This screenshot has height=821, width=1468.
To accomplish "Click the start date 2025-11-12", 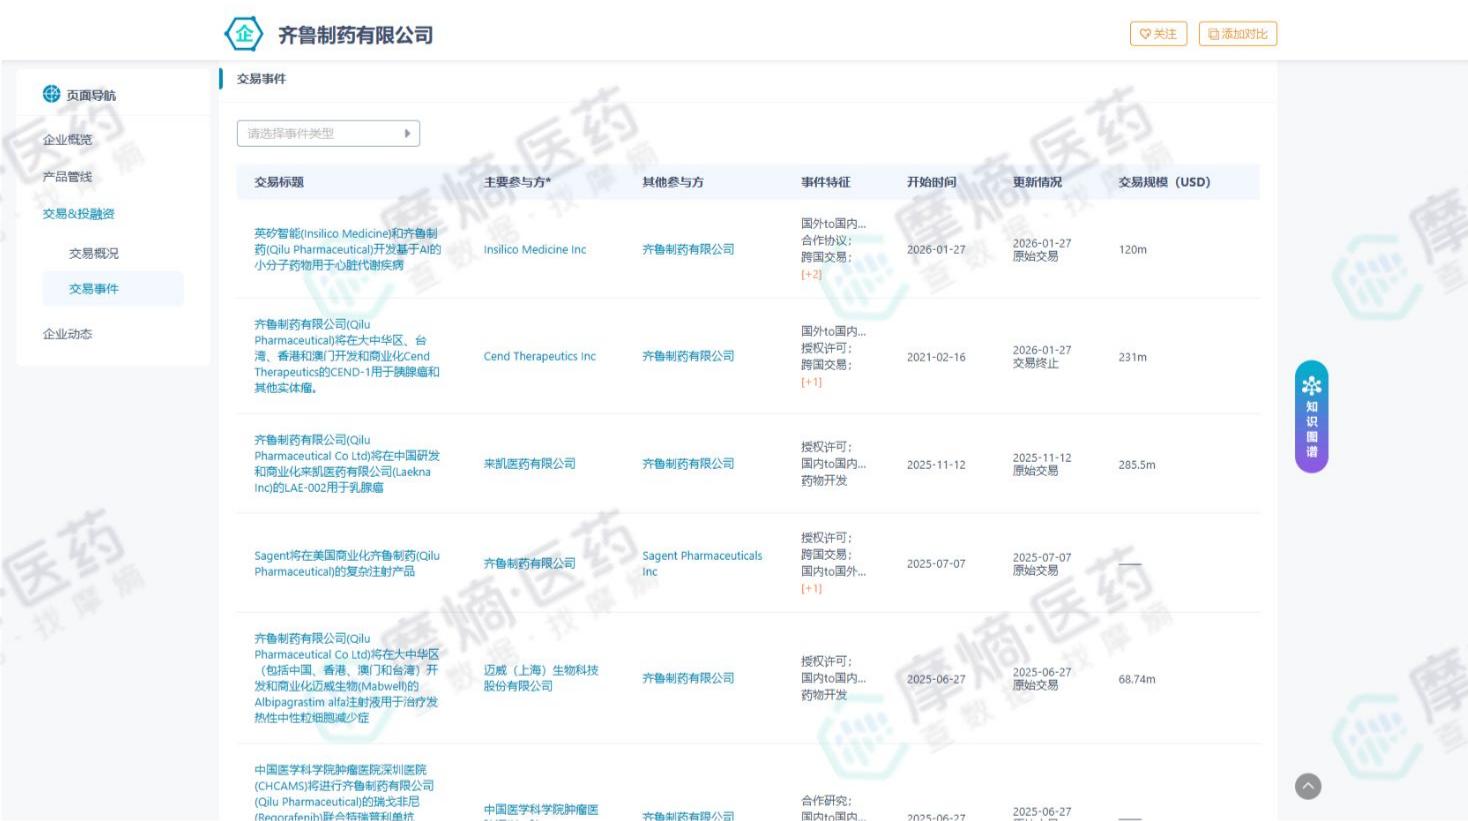I will coord(936,465).
